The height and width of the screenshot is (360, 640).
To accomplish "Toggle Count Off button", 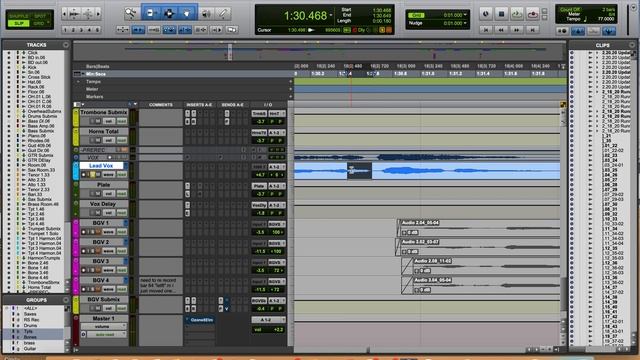I will [569, 9].
